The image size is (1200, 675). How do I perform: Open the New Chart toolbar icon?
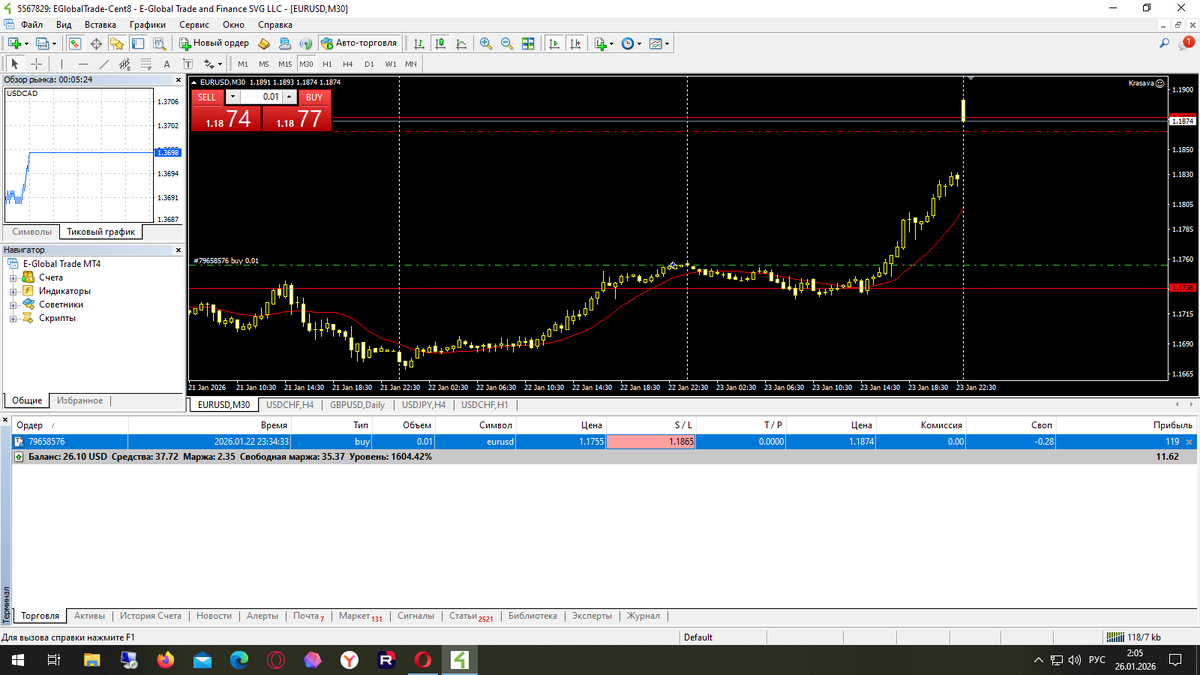(x=14, y=43)
